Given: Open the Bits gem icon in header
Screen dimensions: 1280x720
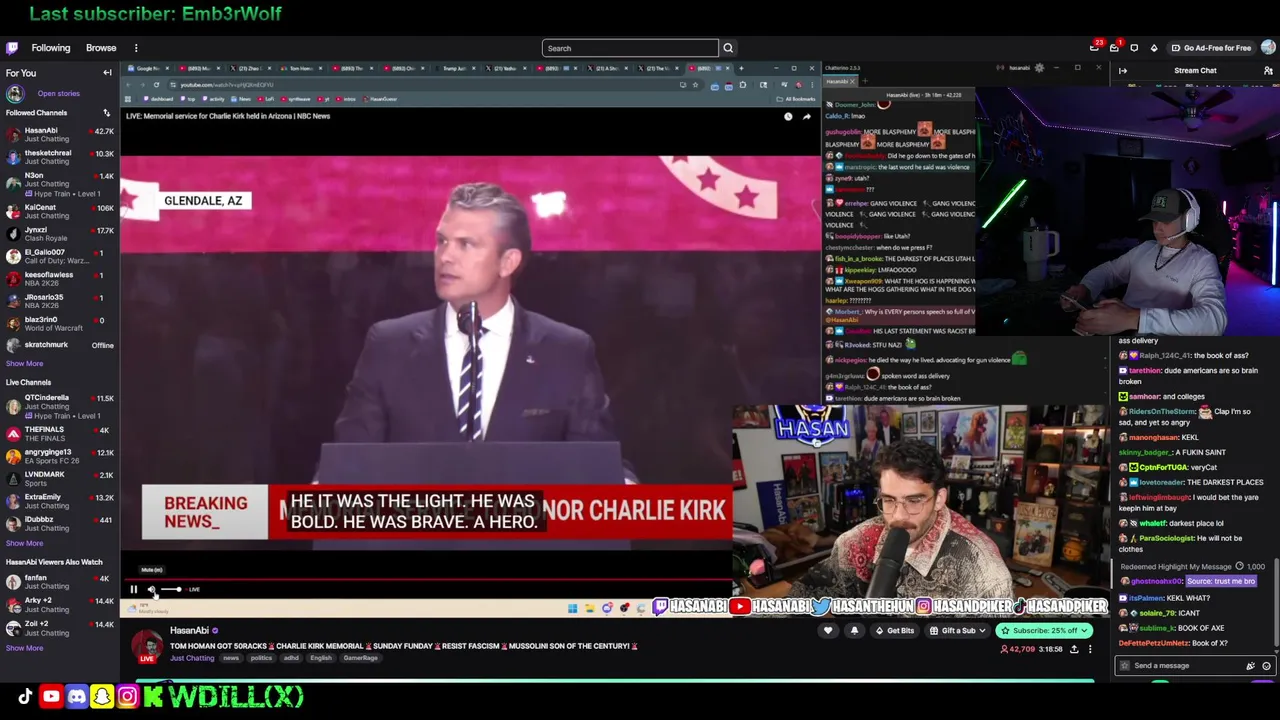Looking at the screenshot, I should coord(1154,48).
